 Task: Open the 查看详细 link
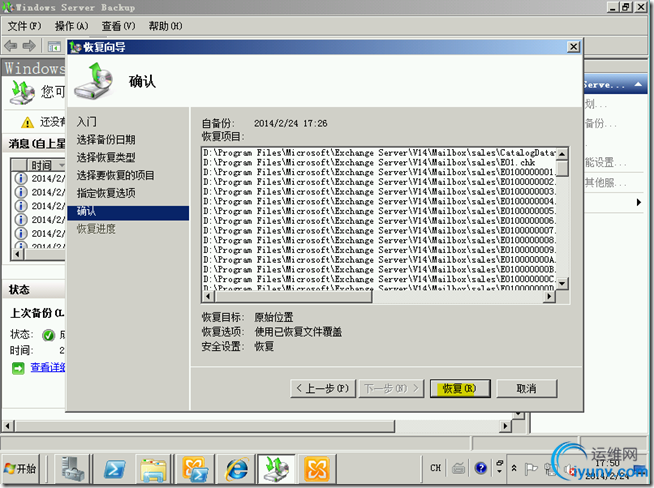point(48,367)
